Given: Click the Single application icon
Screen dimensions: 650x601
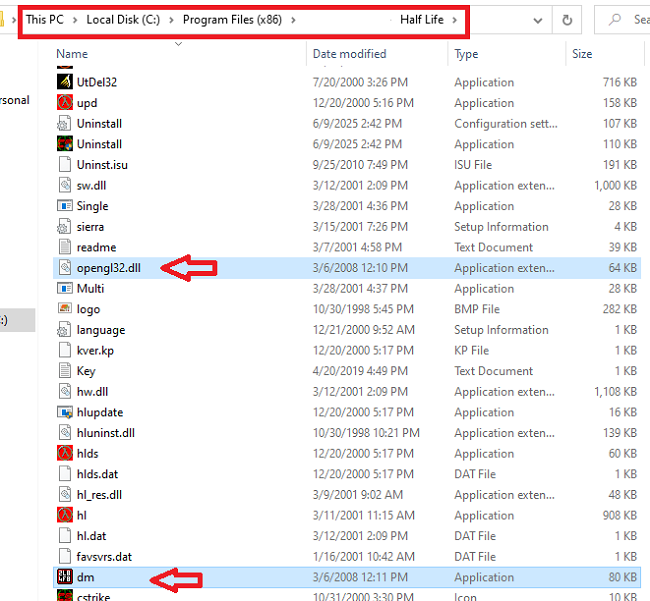Looking at the screenshot, I should click(65, 206).
